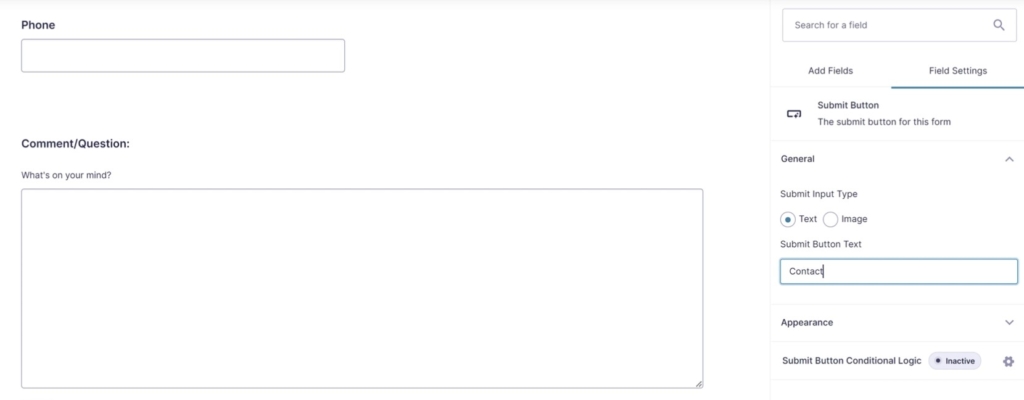Collapse the General section chevron
The width and height of the screenshot is (1024, 400).
click(x=1009, y=159)
